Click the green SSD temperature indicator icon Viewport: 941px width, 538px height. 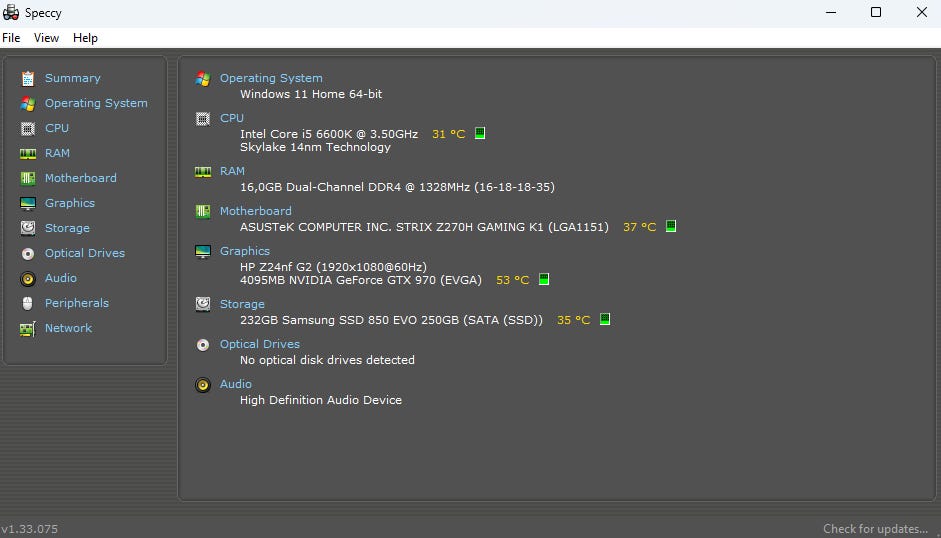pos(605,319)
